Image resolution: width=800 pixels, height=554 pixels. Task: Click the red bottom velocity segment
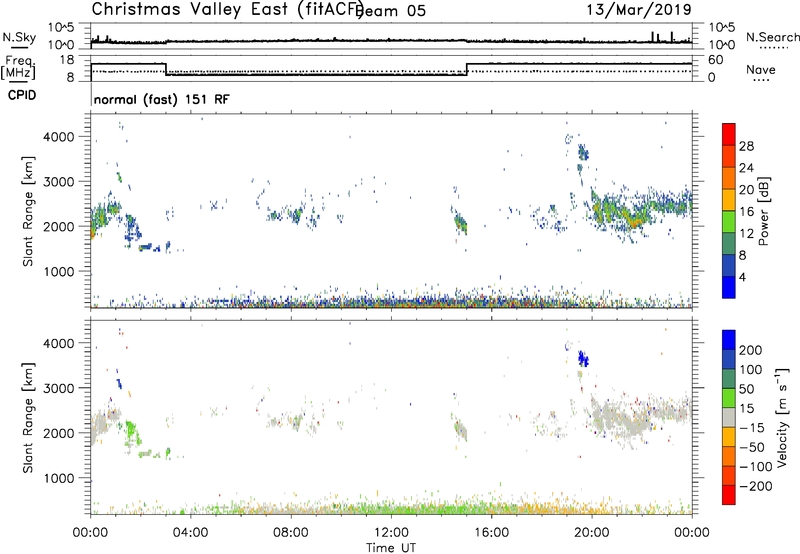click(729, 495)
